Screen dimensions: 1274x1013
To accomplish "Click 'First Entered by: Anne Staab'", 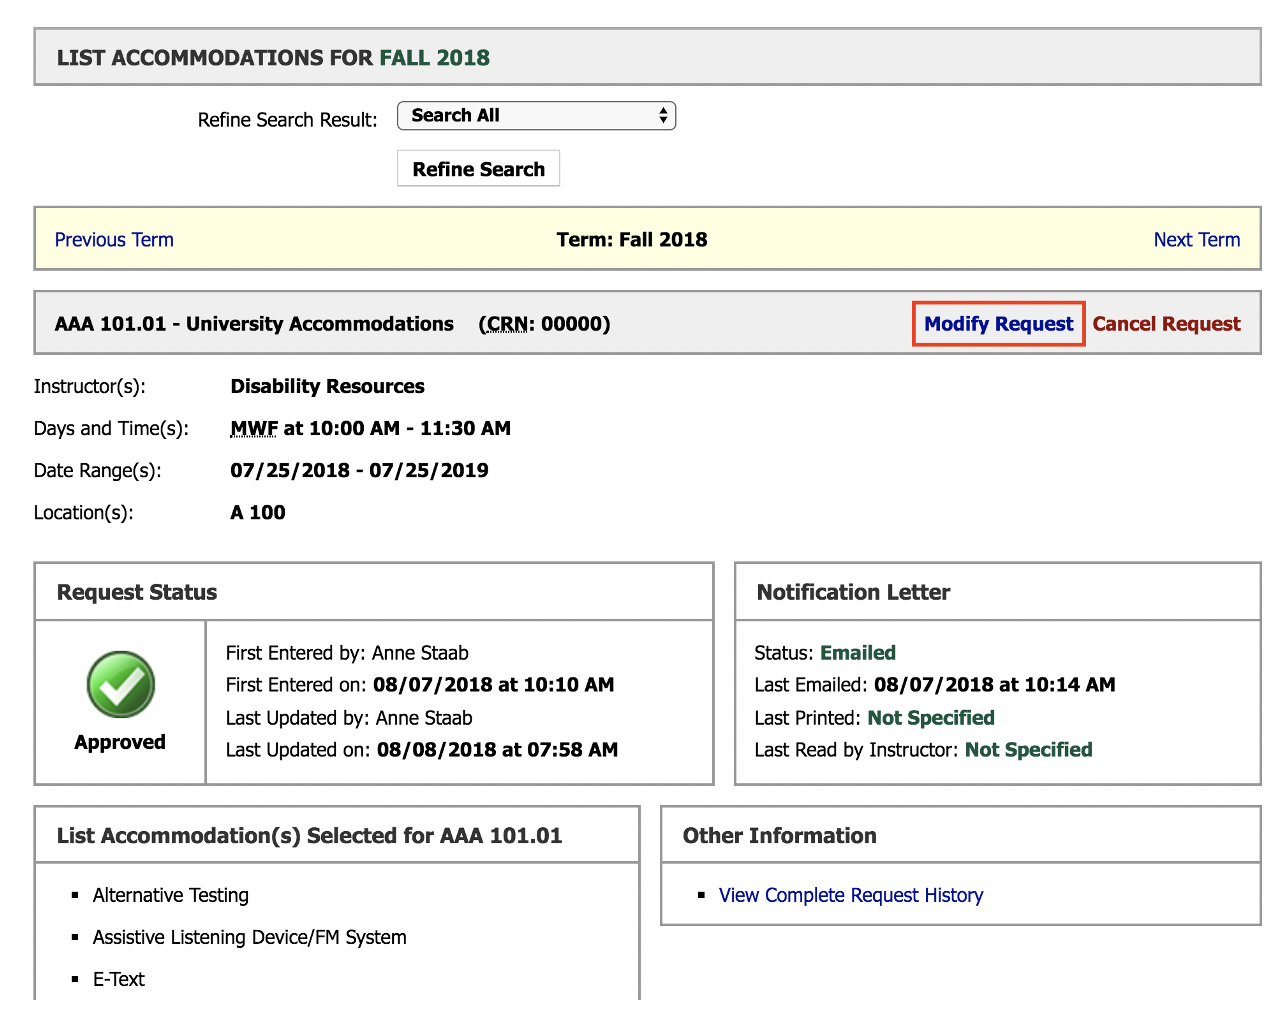I will pos(347,653).
